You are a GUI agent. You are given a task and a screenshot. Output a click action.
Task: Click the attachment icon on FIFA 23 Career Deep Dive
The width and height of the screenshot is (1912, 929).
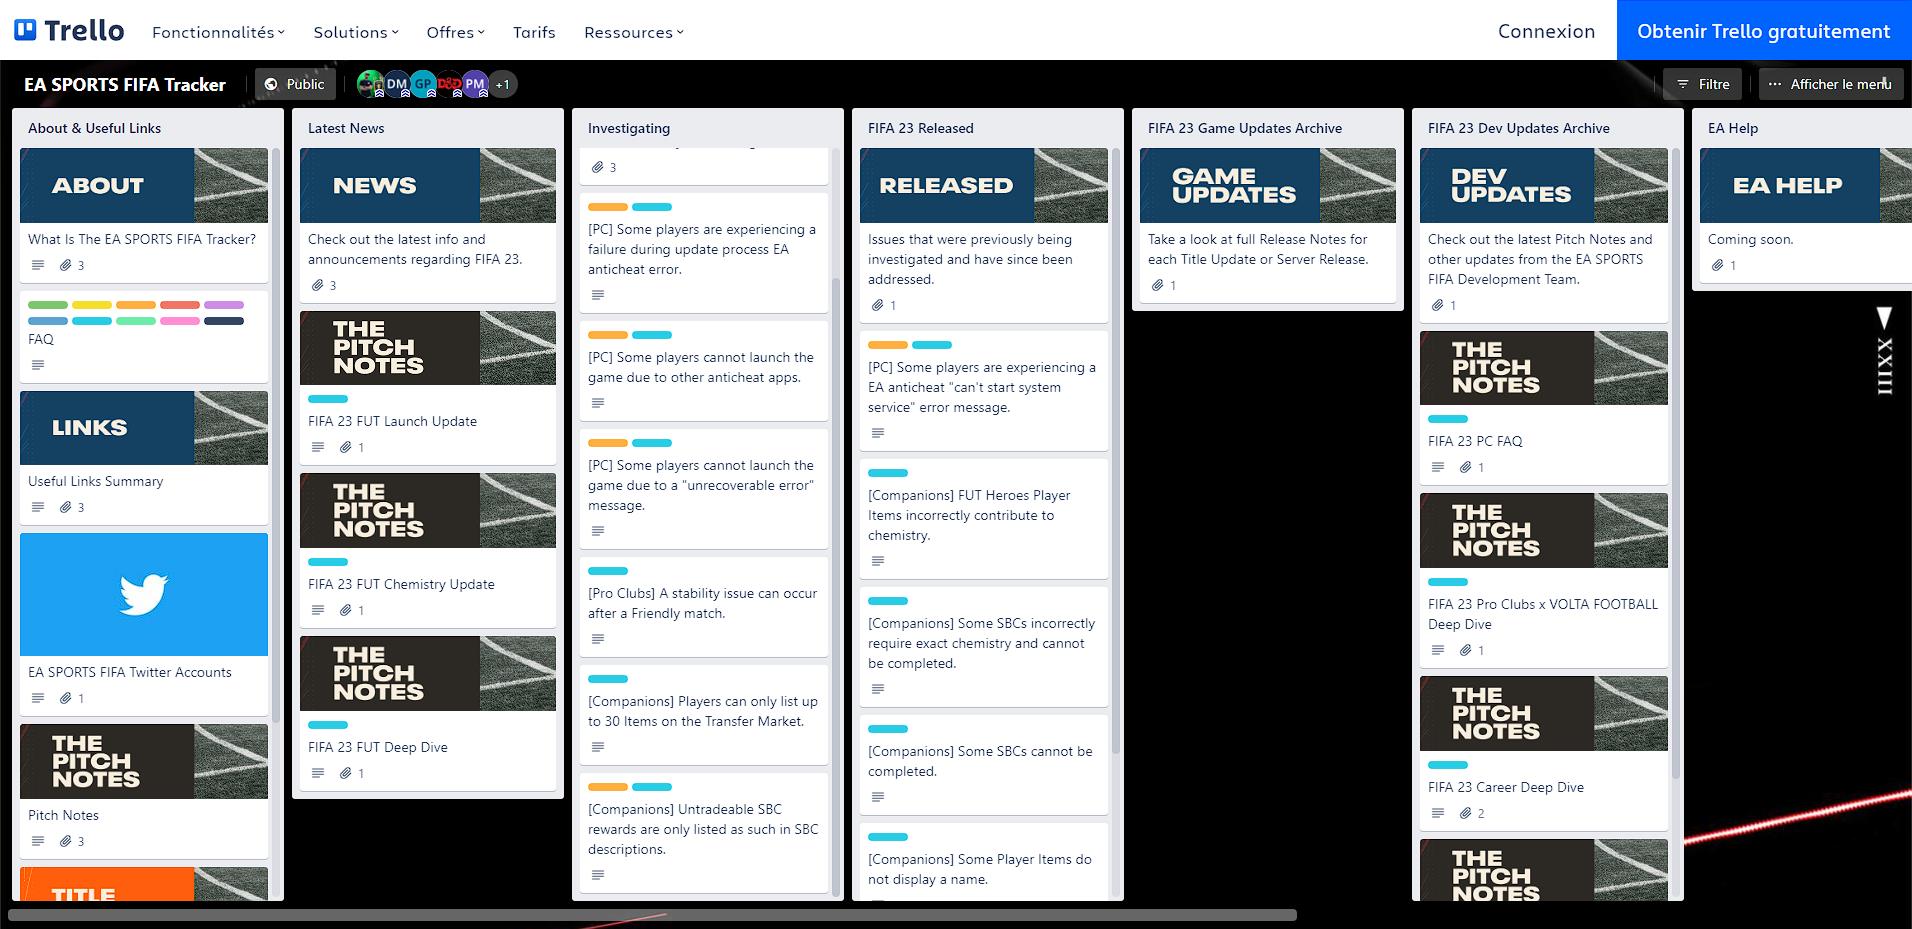point(1466,813)
